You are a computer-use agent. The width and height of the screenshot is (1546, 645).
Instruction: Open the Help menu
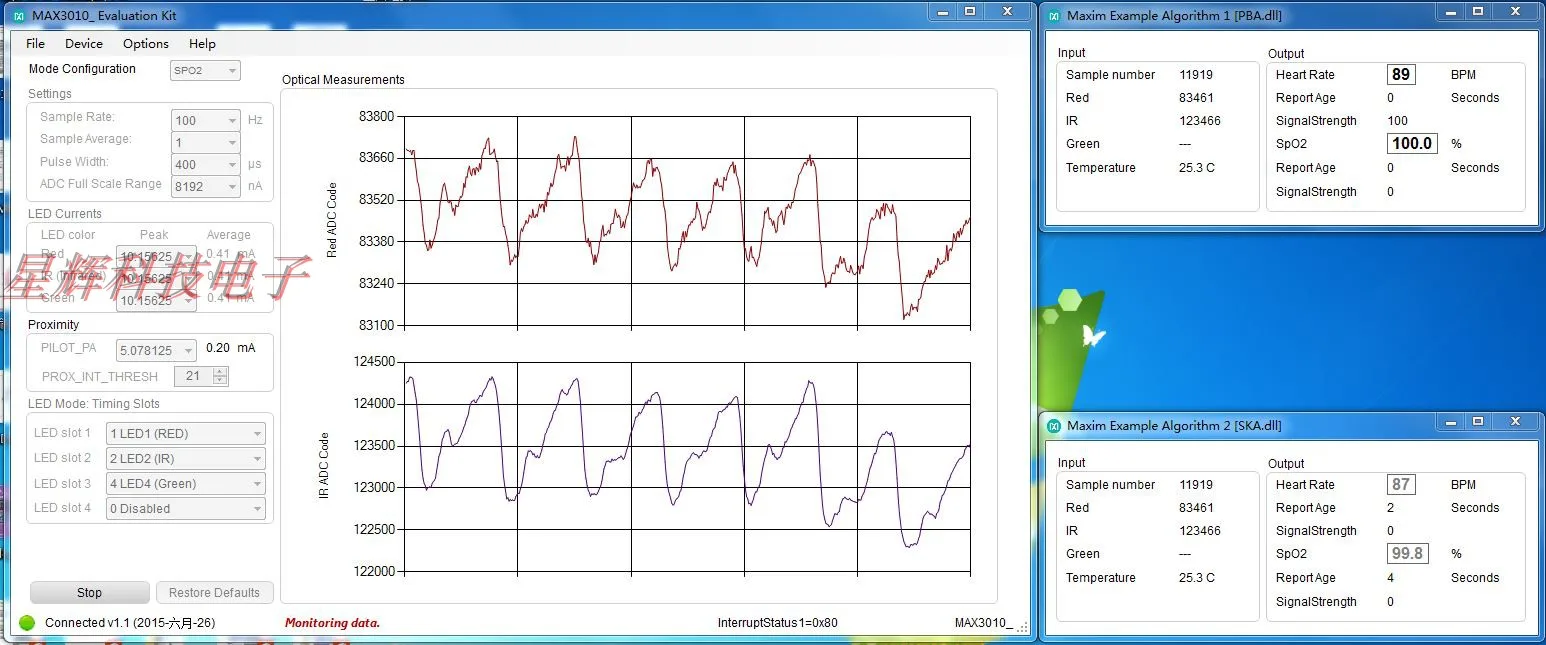(x=202, y=44)
